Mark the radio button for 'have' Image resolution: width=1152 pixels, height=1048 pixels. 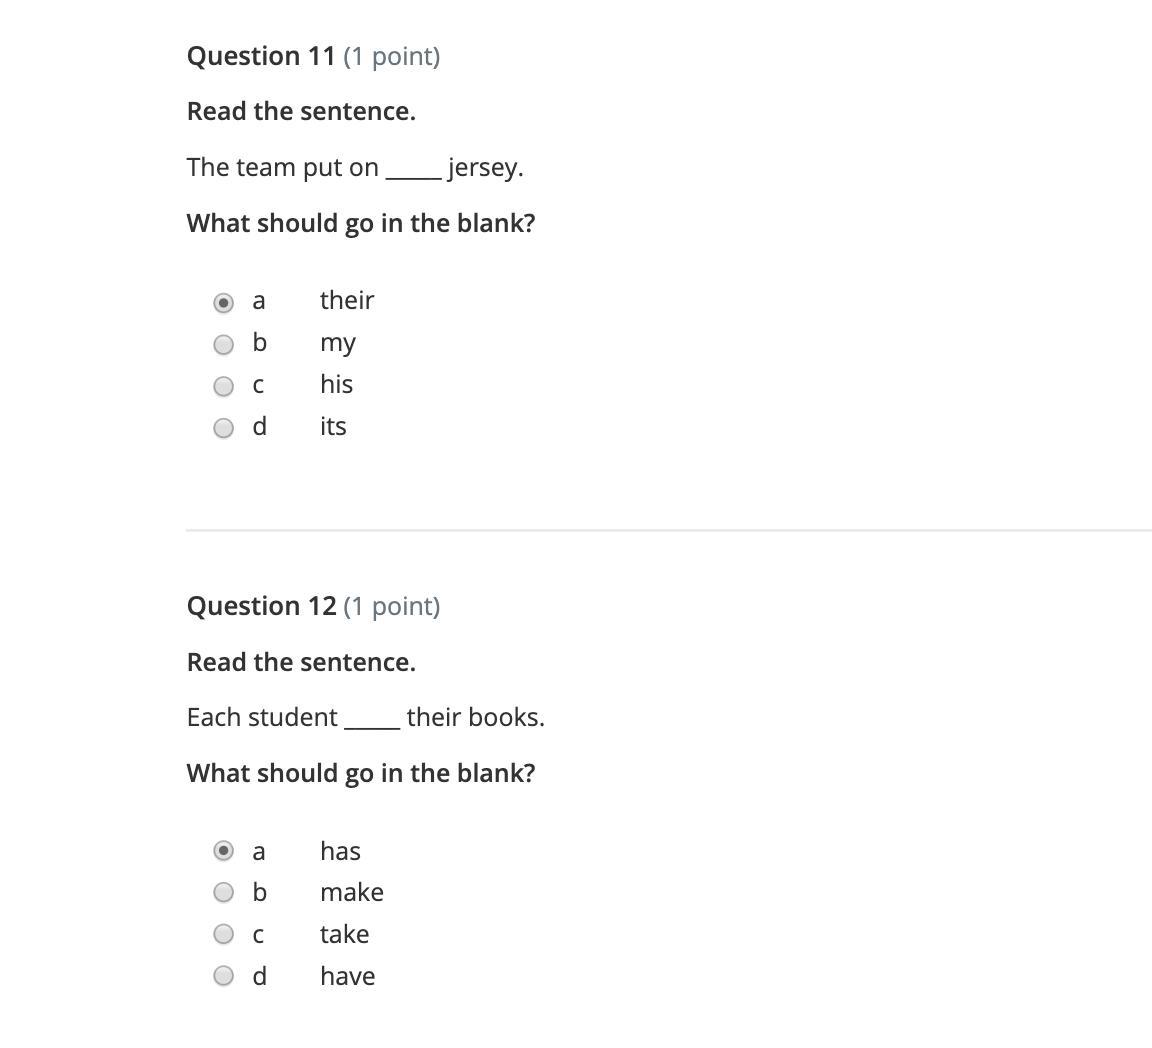225,976
